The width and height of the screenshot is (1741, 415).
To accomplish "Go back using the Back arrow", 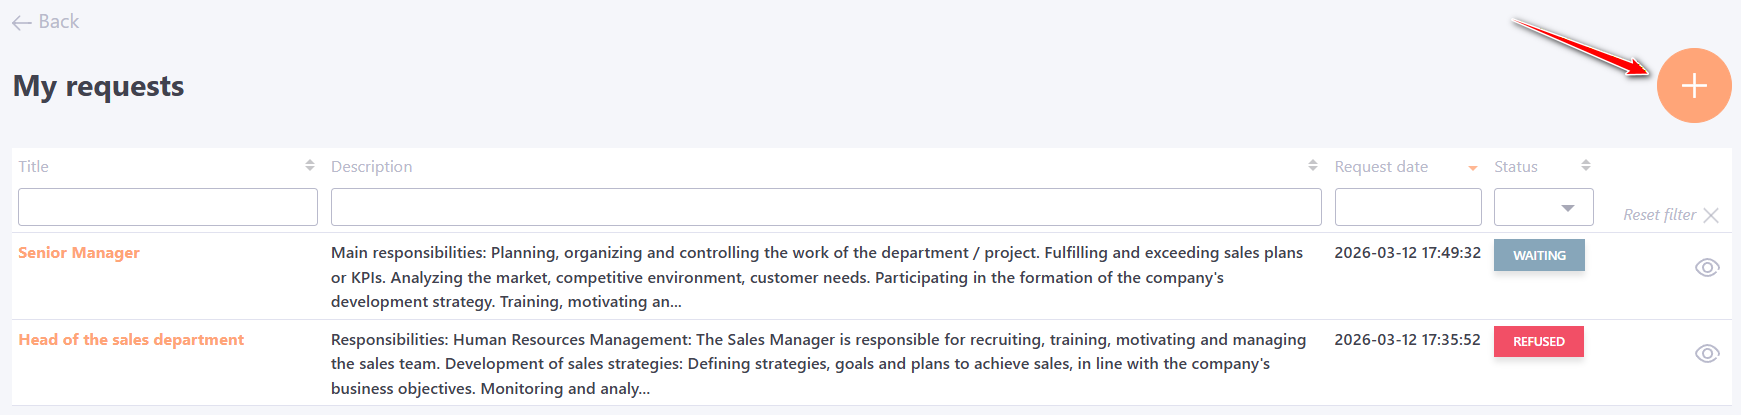I will point(45,22).
